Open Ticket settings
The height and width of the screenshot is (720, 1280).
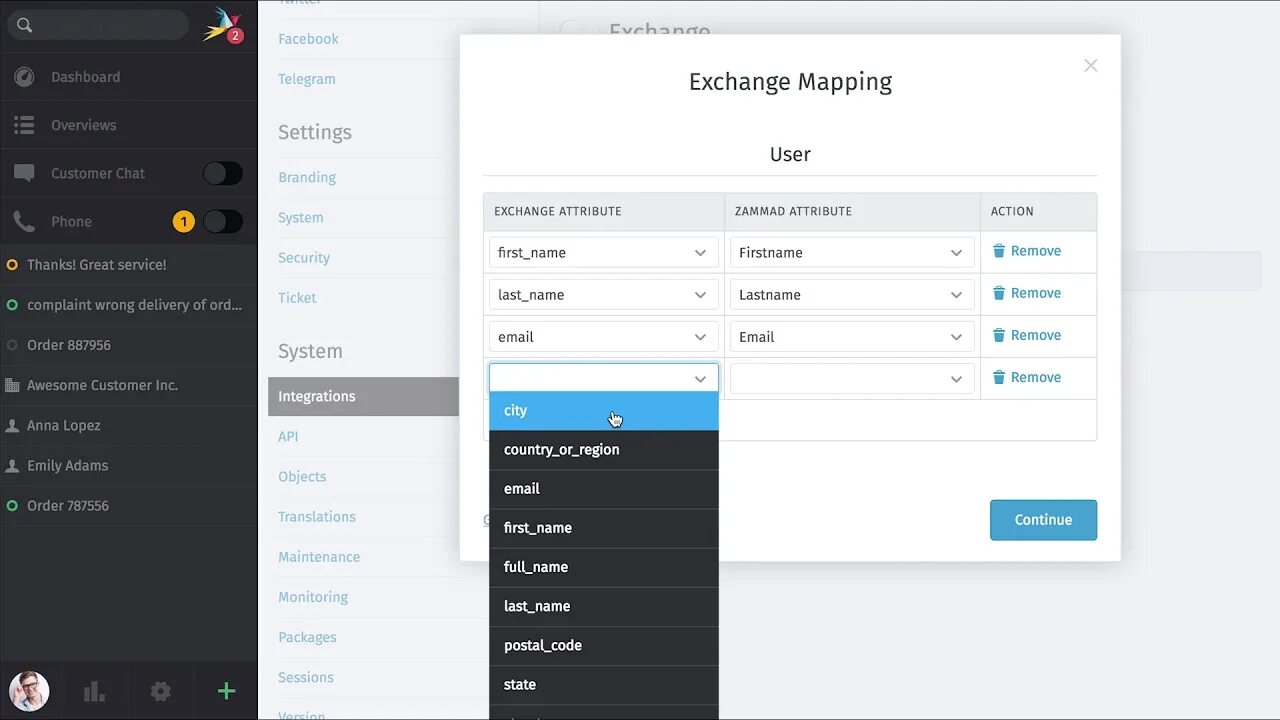297,297
